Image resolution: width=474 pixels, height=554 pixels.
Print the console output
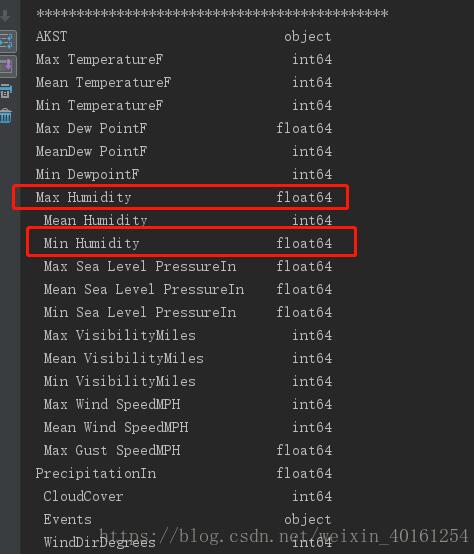click(6, 91)
